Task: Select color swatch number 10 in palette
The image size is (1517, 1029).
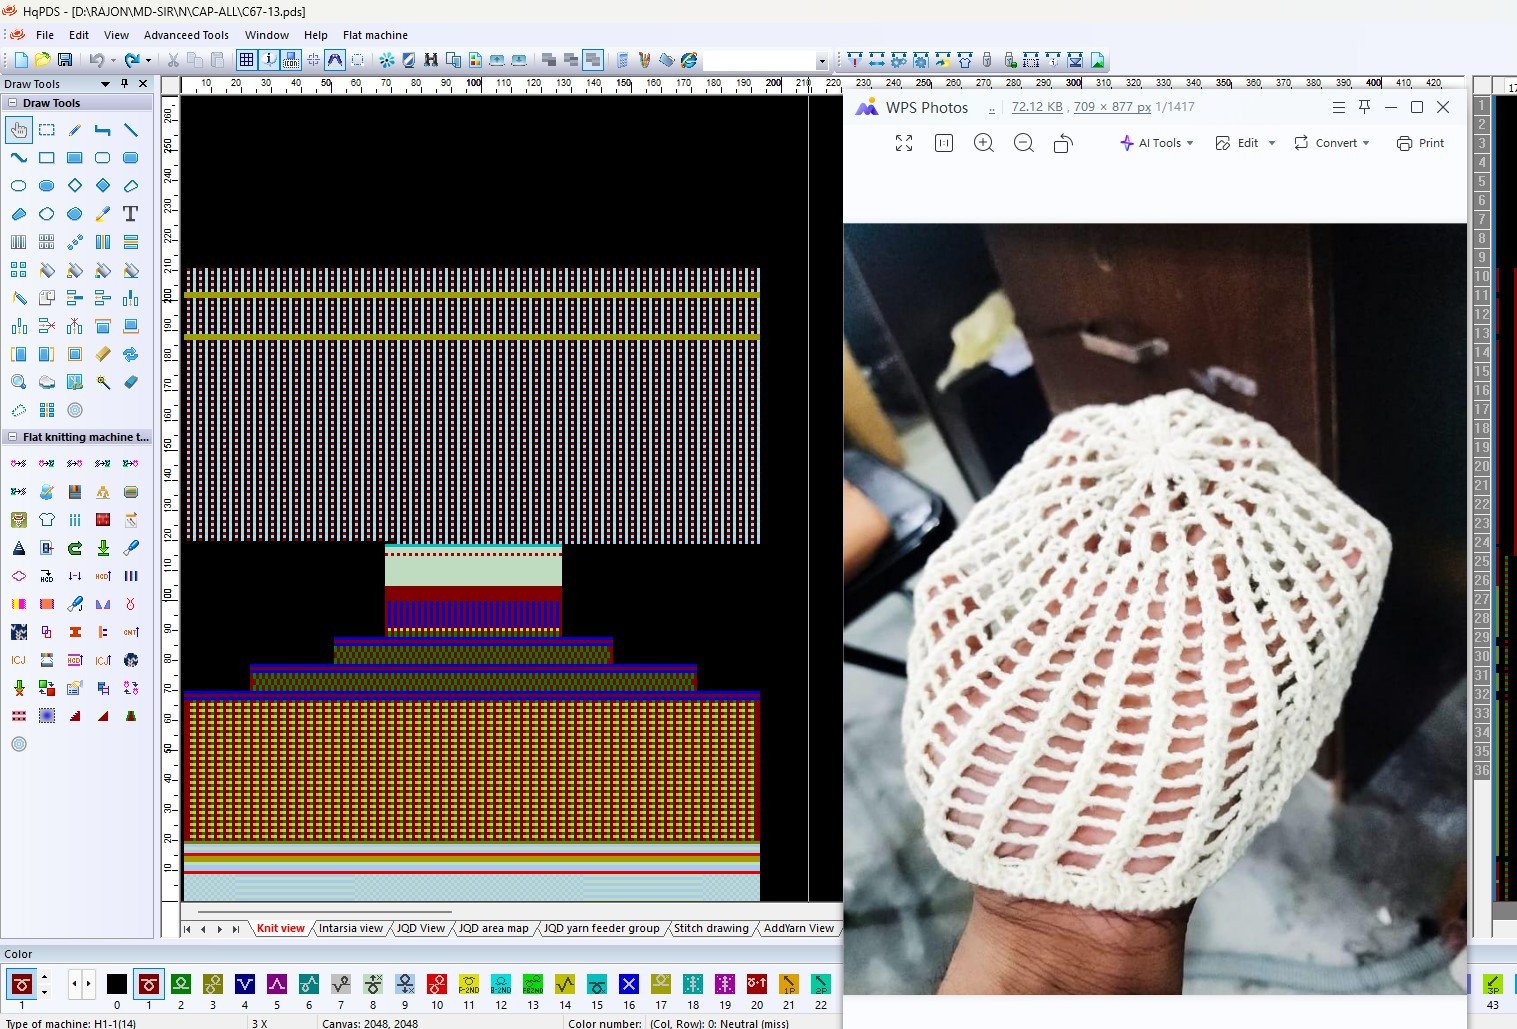Action: click(437, 985)
